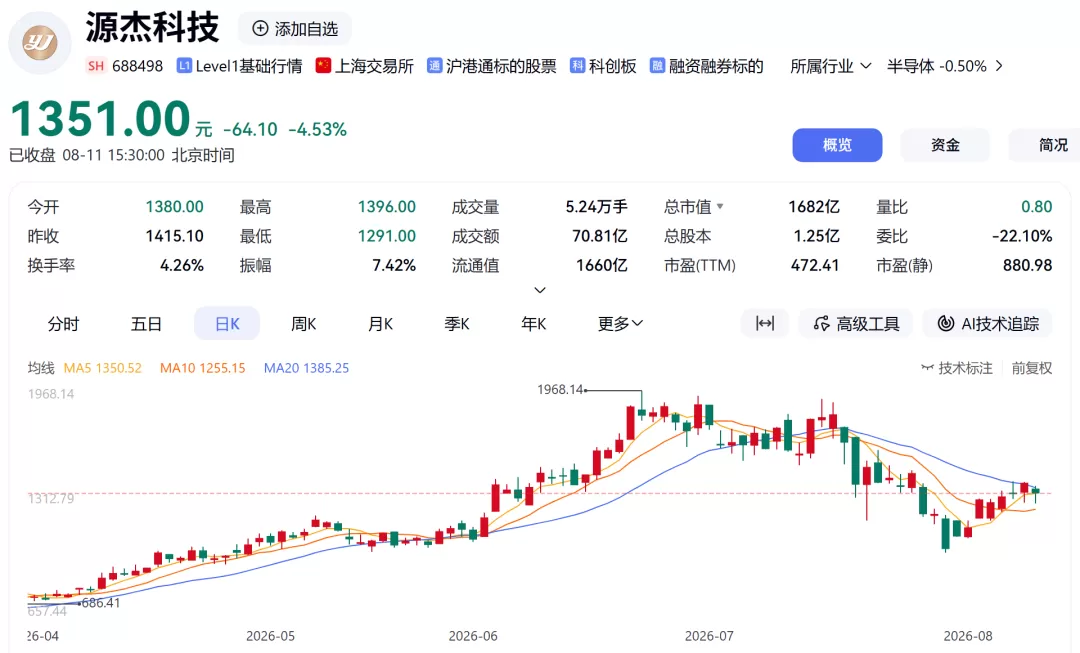This screenshot has height=653, width=1080.
Task: Click the 源杰科技 company logo
Action: [x=39, y=43]
